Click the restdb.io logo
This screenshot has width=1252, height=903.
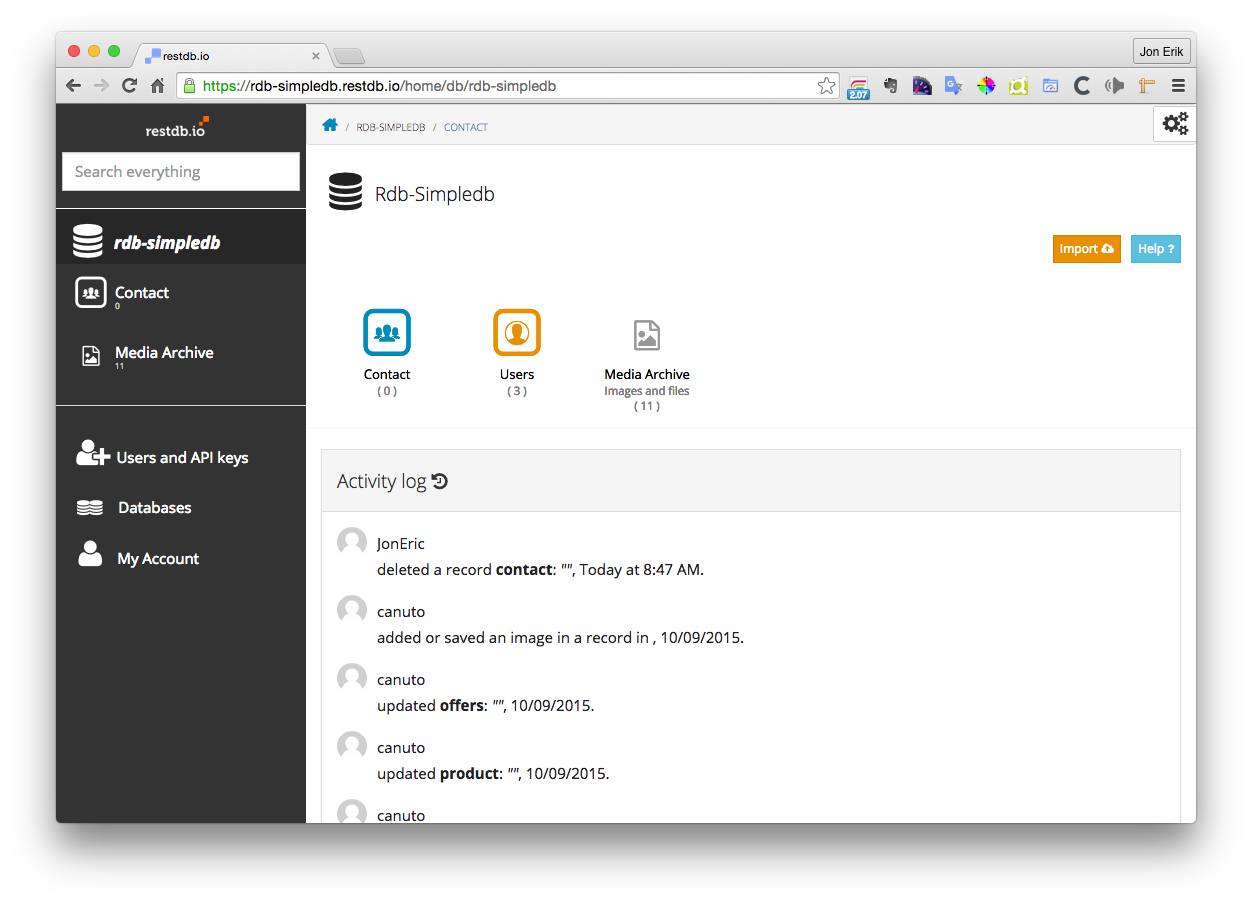(177, 129)
